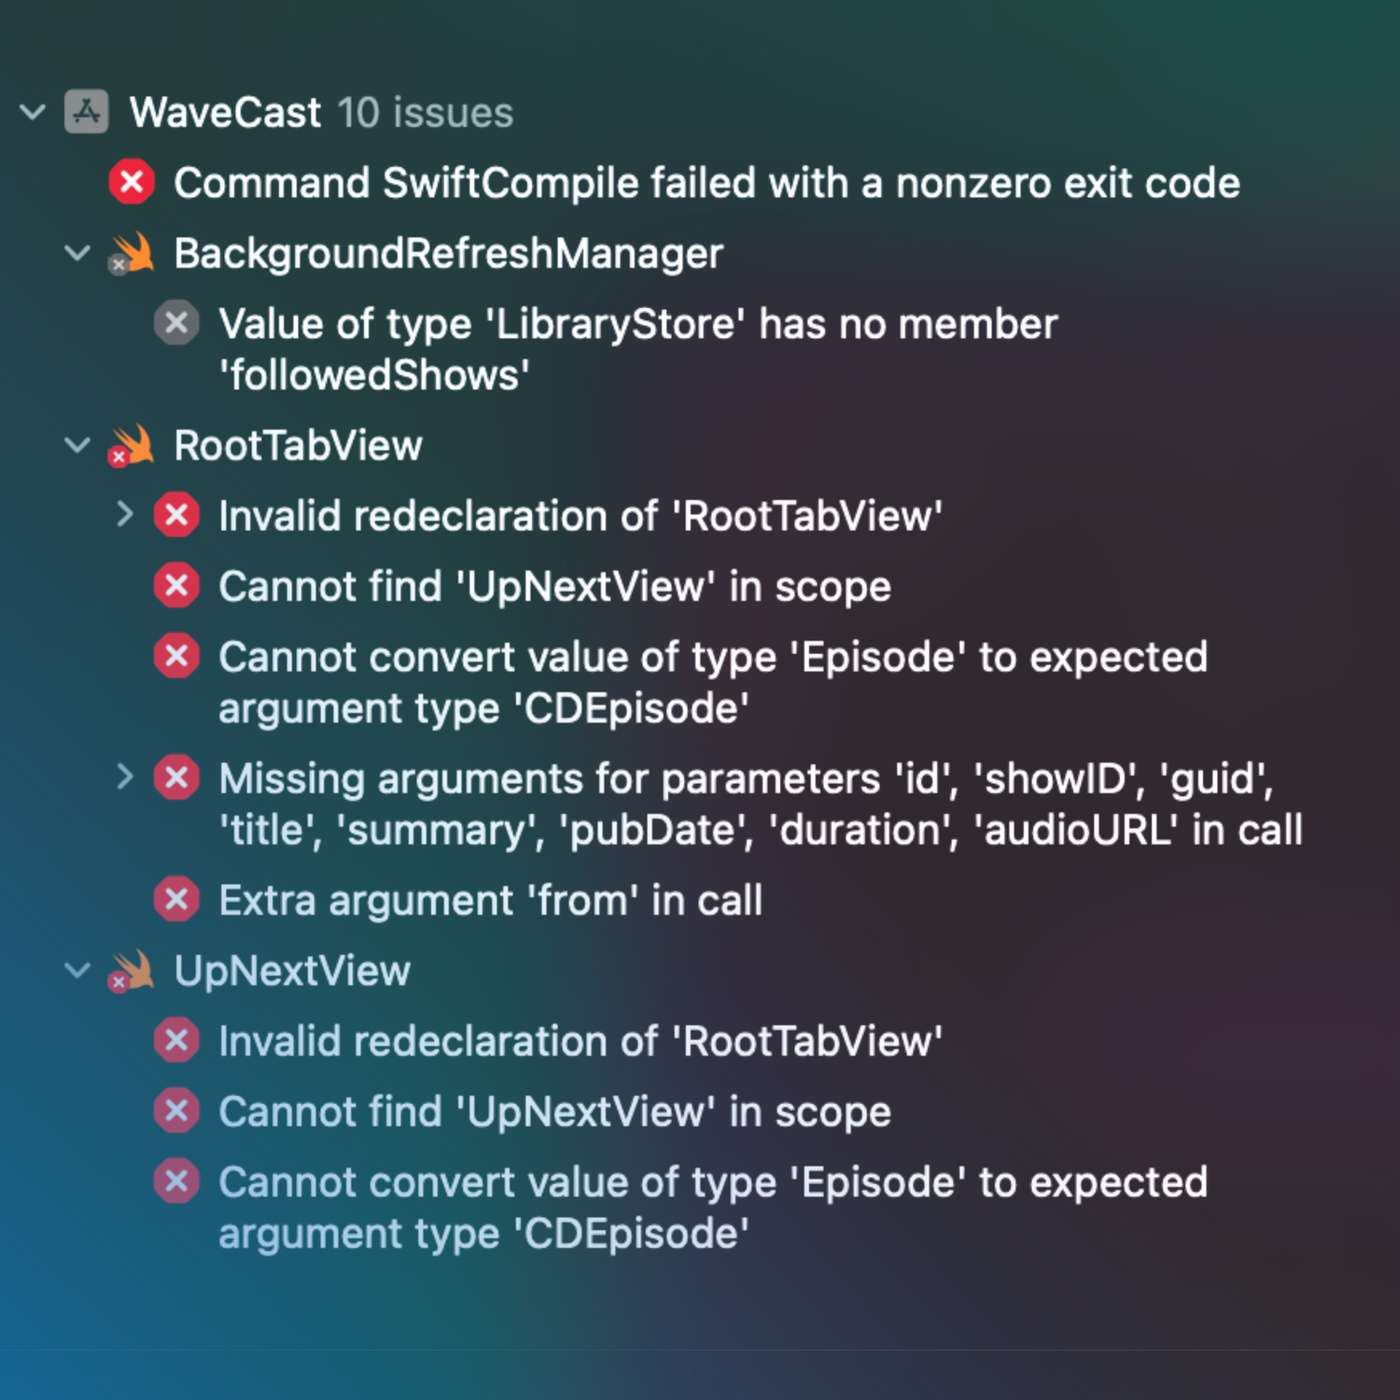This screenshot has height=1400, width=1400.
Task: Click error icon beside Extra argument 'from'
Action: coord(177,900)
